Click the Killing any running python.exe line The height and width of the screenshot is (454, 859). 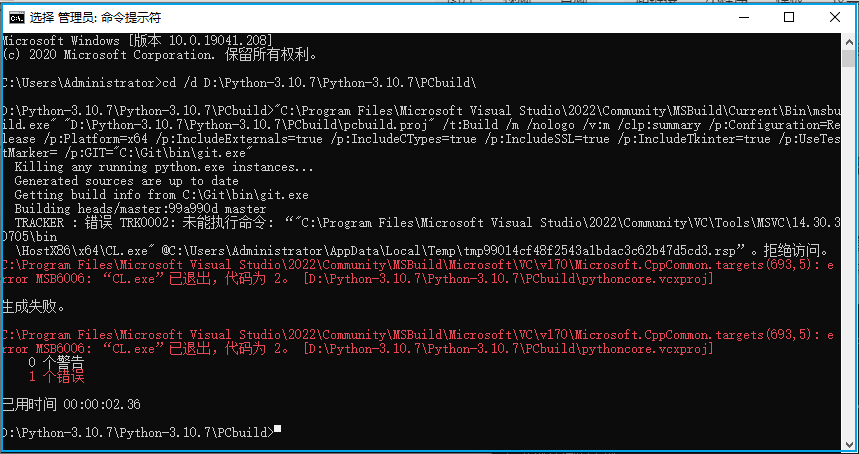click(164, 166)
